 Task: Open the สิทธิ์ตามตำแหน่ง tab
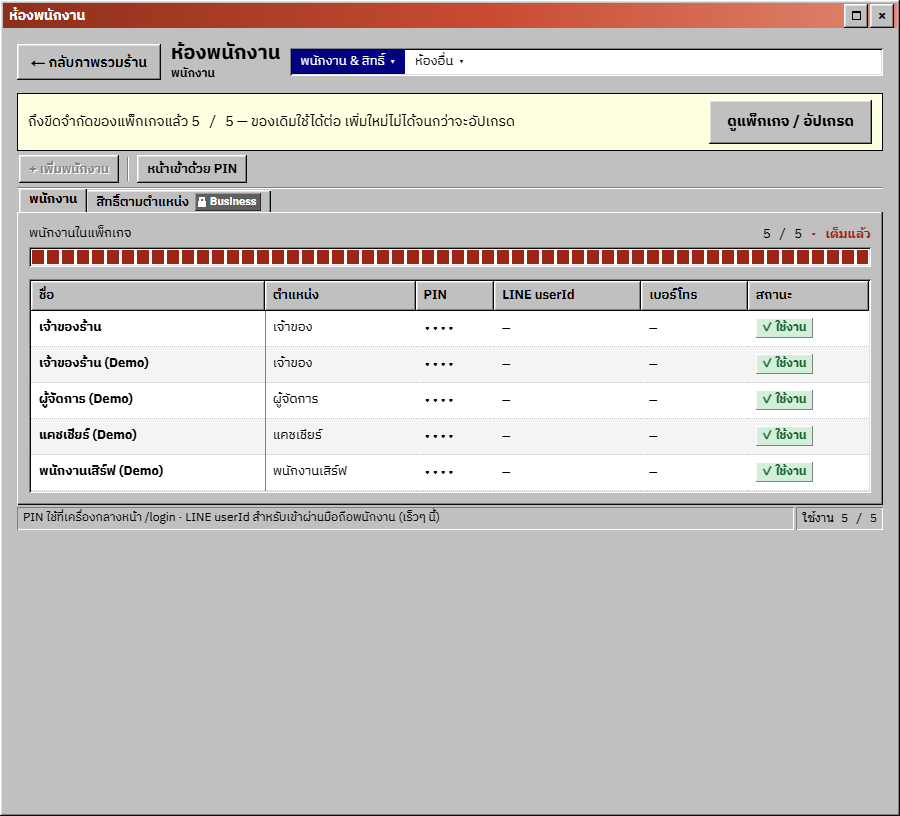pyautogui.click(x=178, y=201)
